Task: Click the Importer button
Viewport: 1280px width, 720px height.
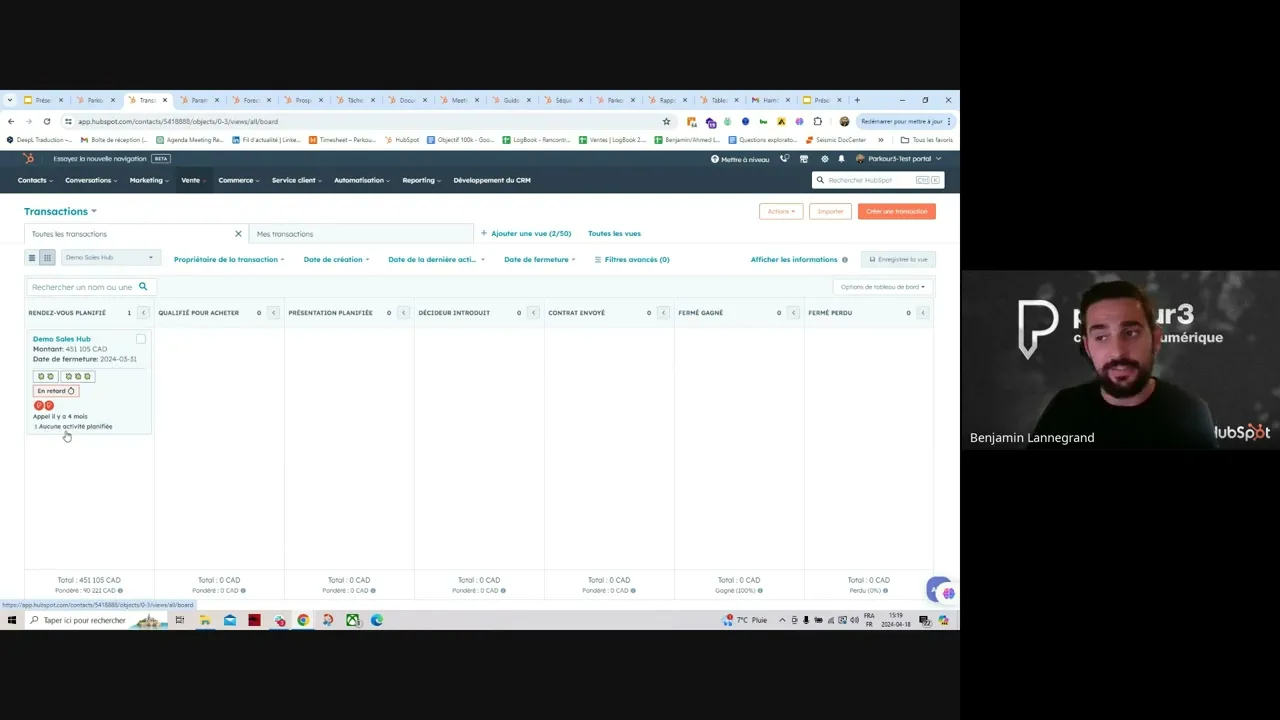Action: click(x=830, y=211)
